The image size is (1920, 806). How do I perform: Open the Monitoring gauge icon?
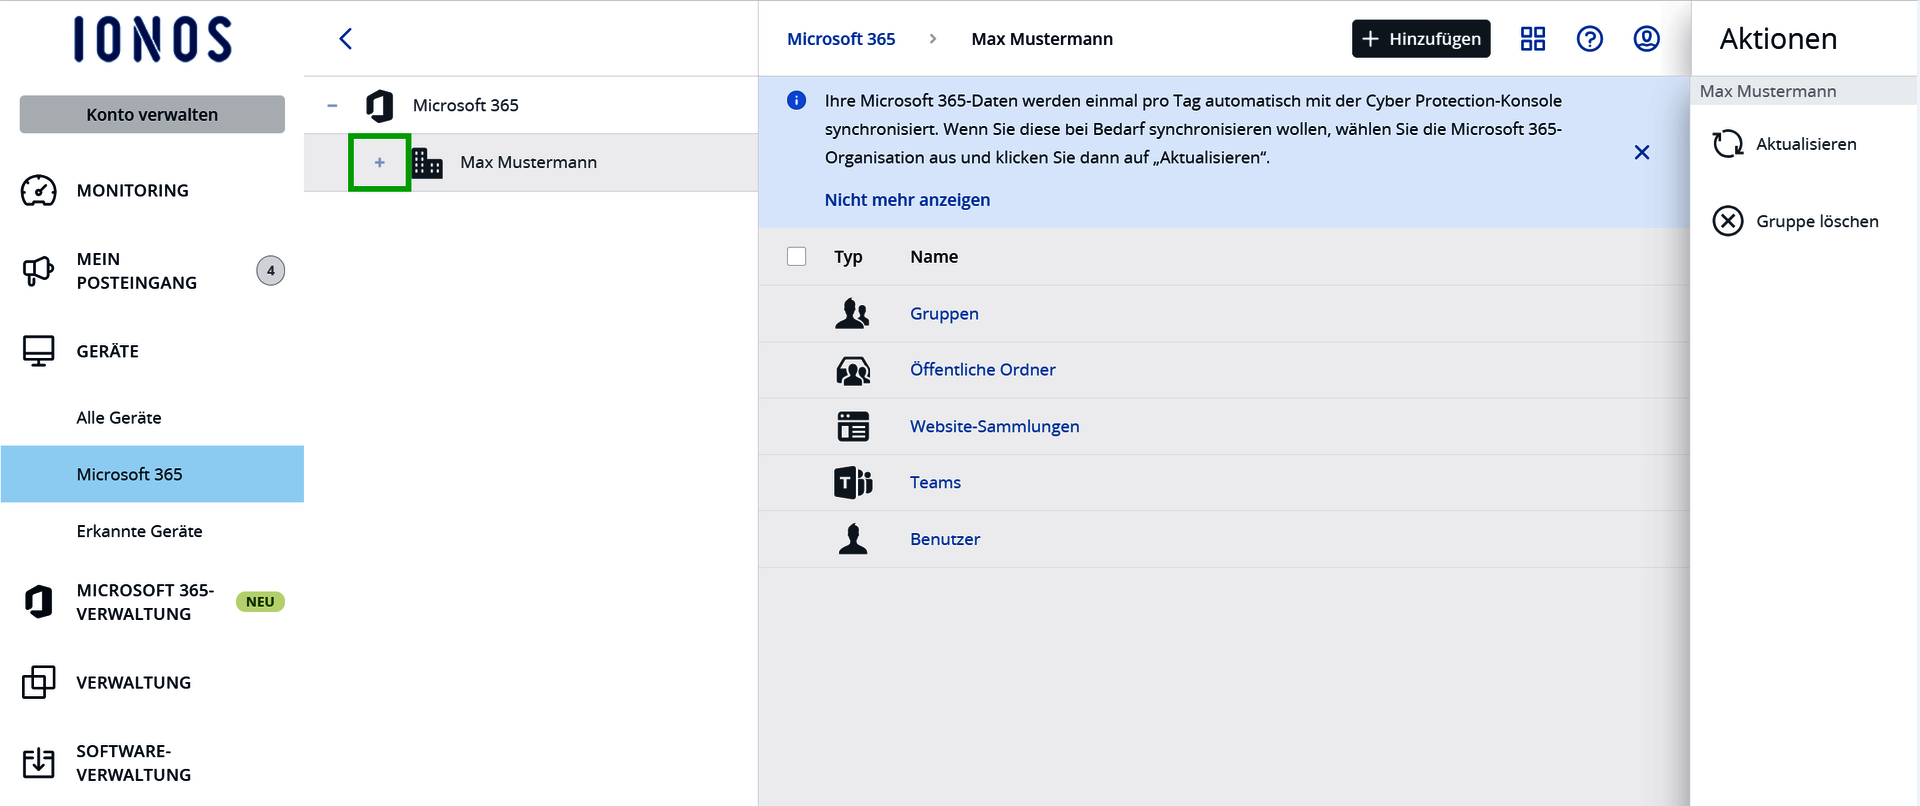[39, 190]
